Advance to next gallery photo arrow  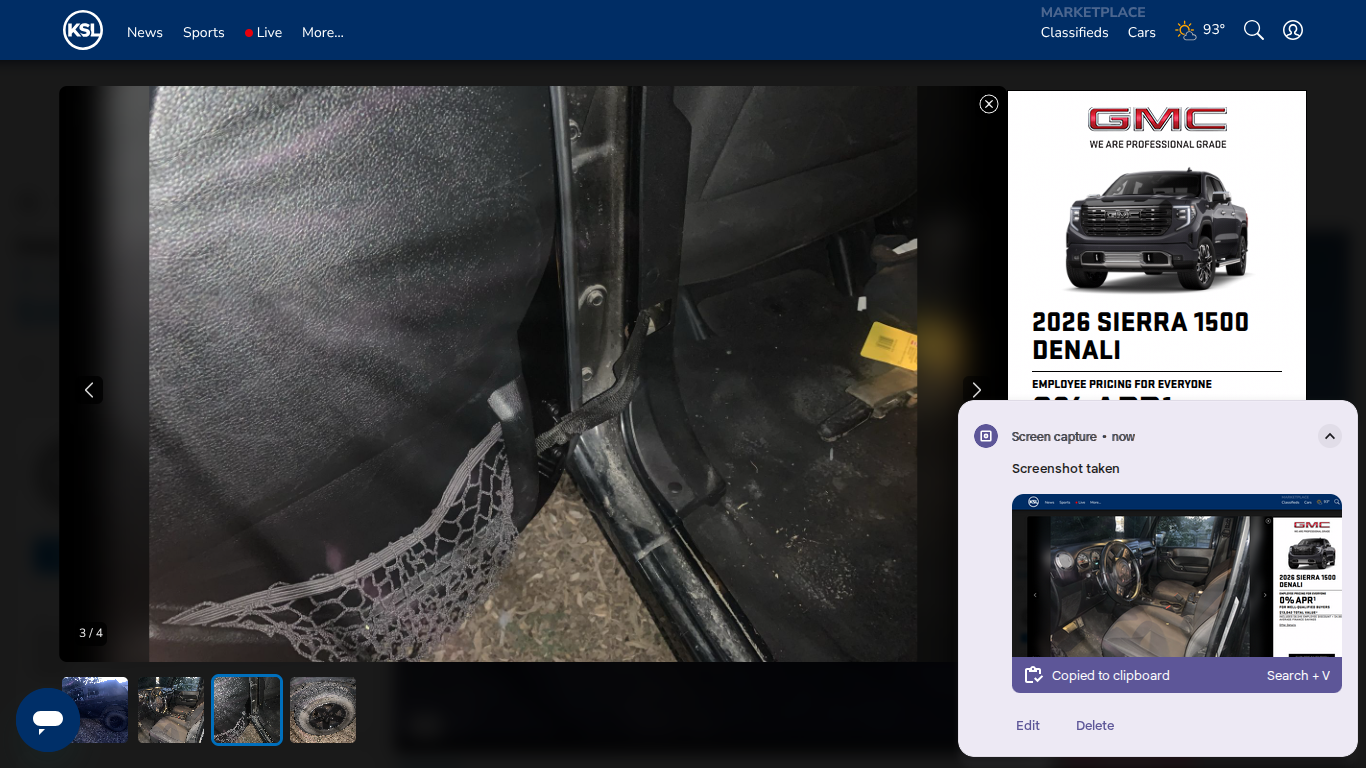[976, 390]
